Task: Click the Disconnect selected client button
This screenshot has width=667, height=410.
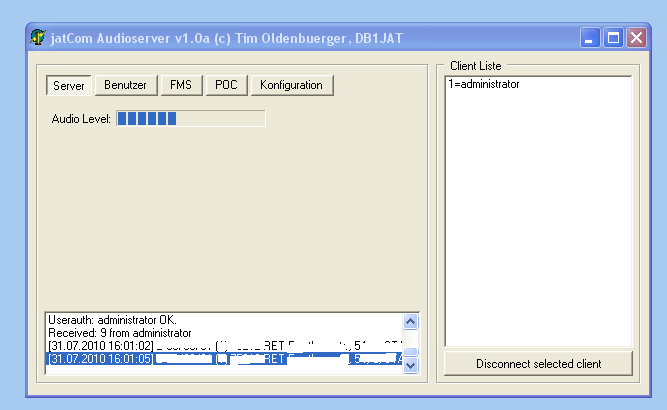Action: 538,363
